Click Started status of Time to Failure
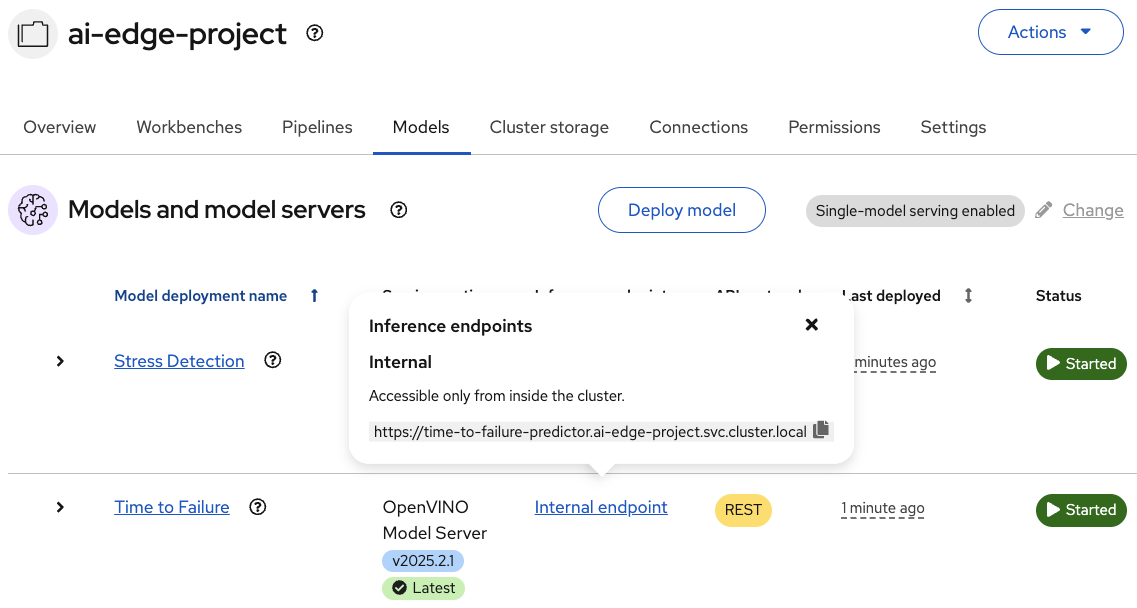This screenshot has height=608, width=1137. click(1081, 510)
